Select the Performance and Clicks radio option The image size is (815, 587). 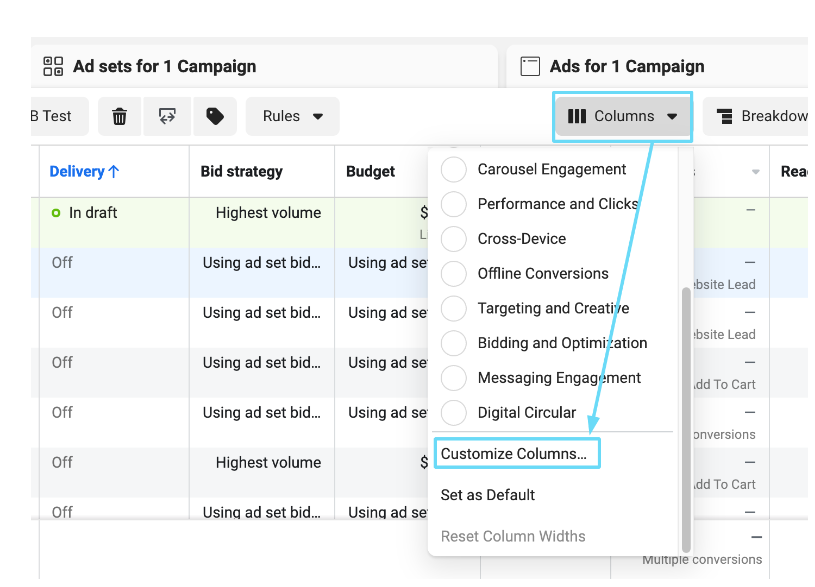click(x=454, y=204)
